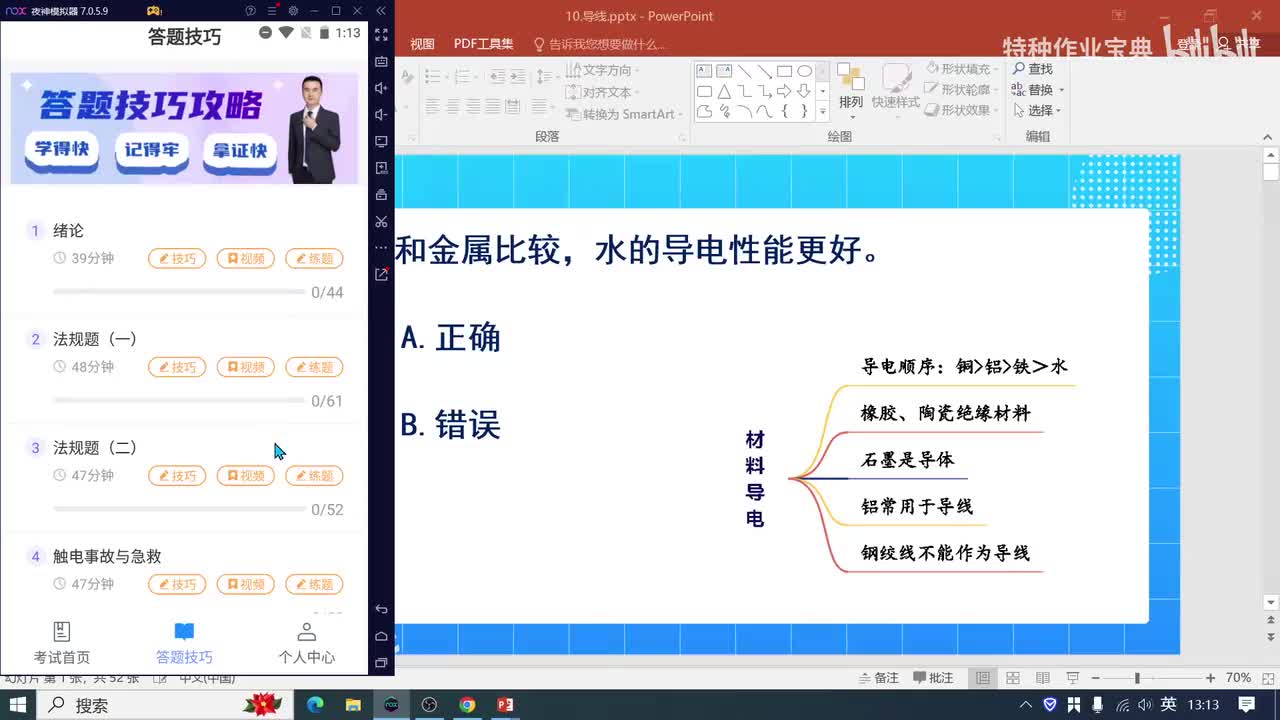1280x720 pixels.
Task: Open 形状效果 dropdown
Action: coord(962,111)
